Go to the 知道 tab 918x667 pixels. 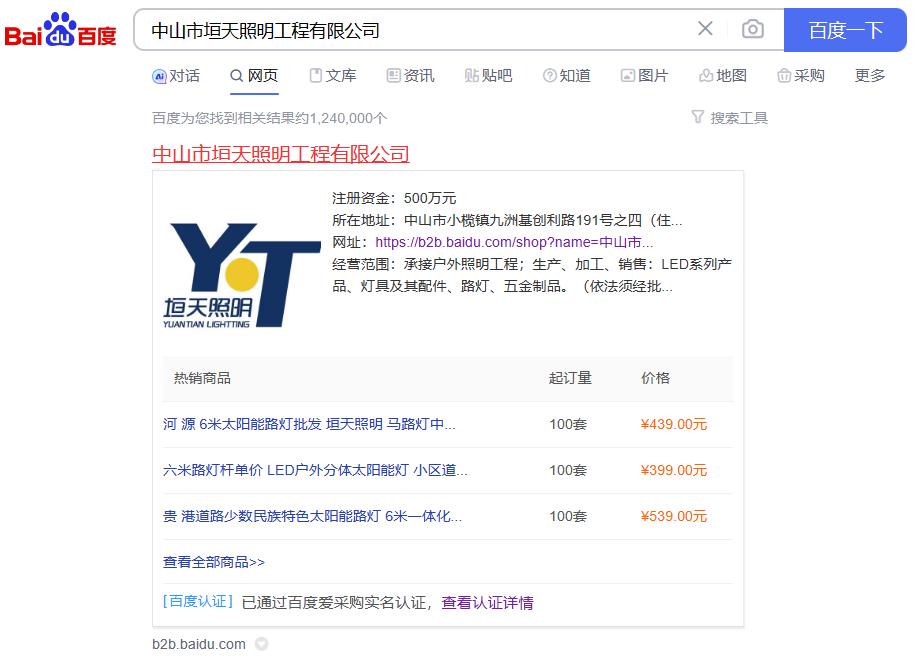point(566,76)
